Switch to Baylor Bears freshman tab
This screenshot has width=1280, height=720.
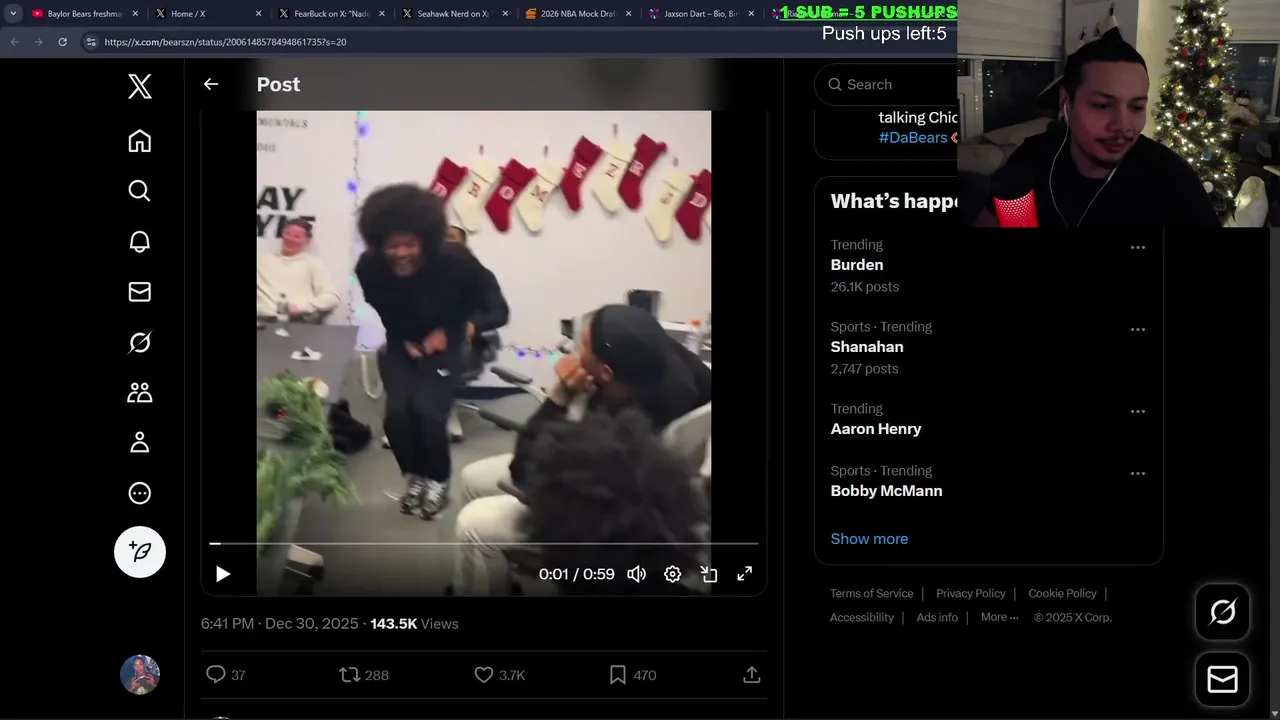pyautogui.click(x=84, y=14)
